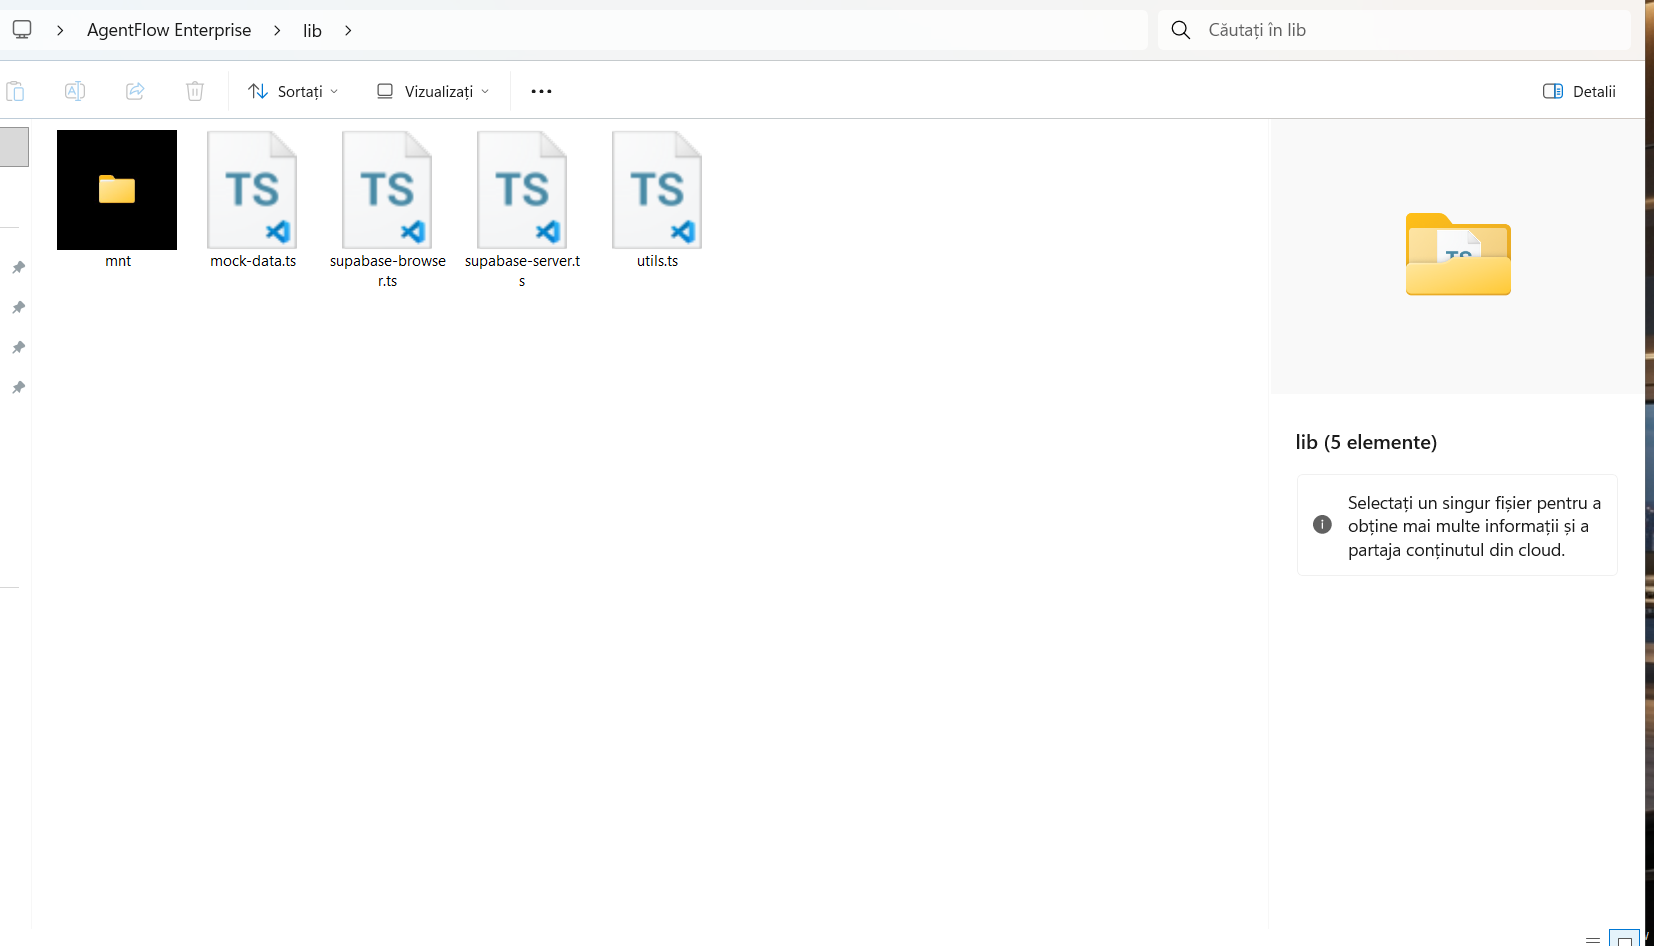This screenshot has height=946, width=1654.
Task: Select the mock-data.ts file icon
Action: (x=252, y=190)
